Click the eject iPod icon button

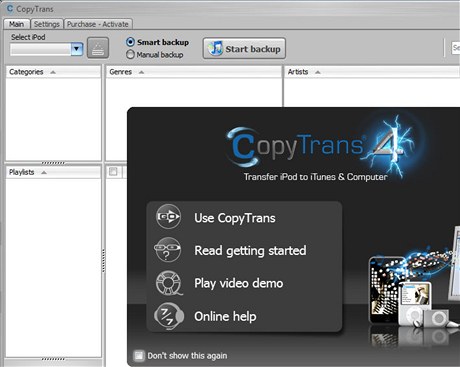click(x=98, y=48)
